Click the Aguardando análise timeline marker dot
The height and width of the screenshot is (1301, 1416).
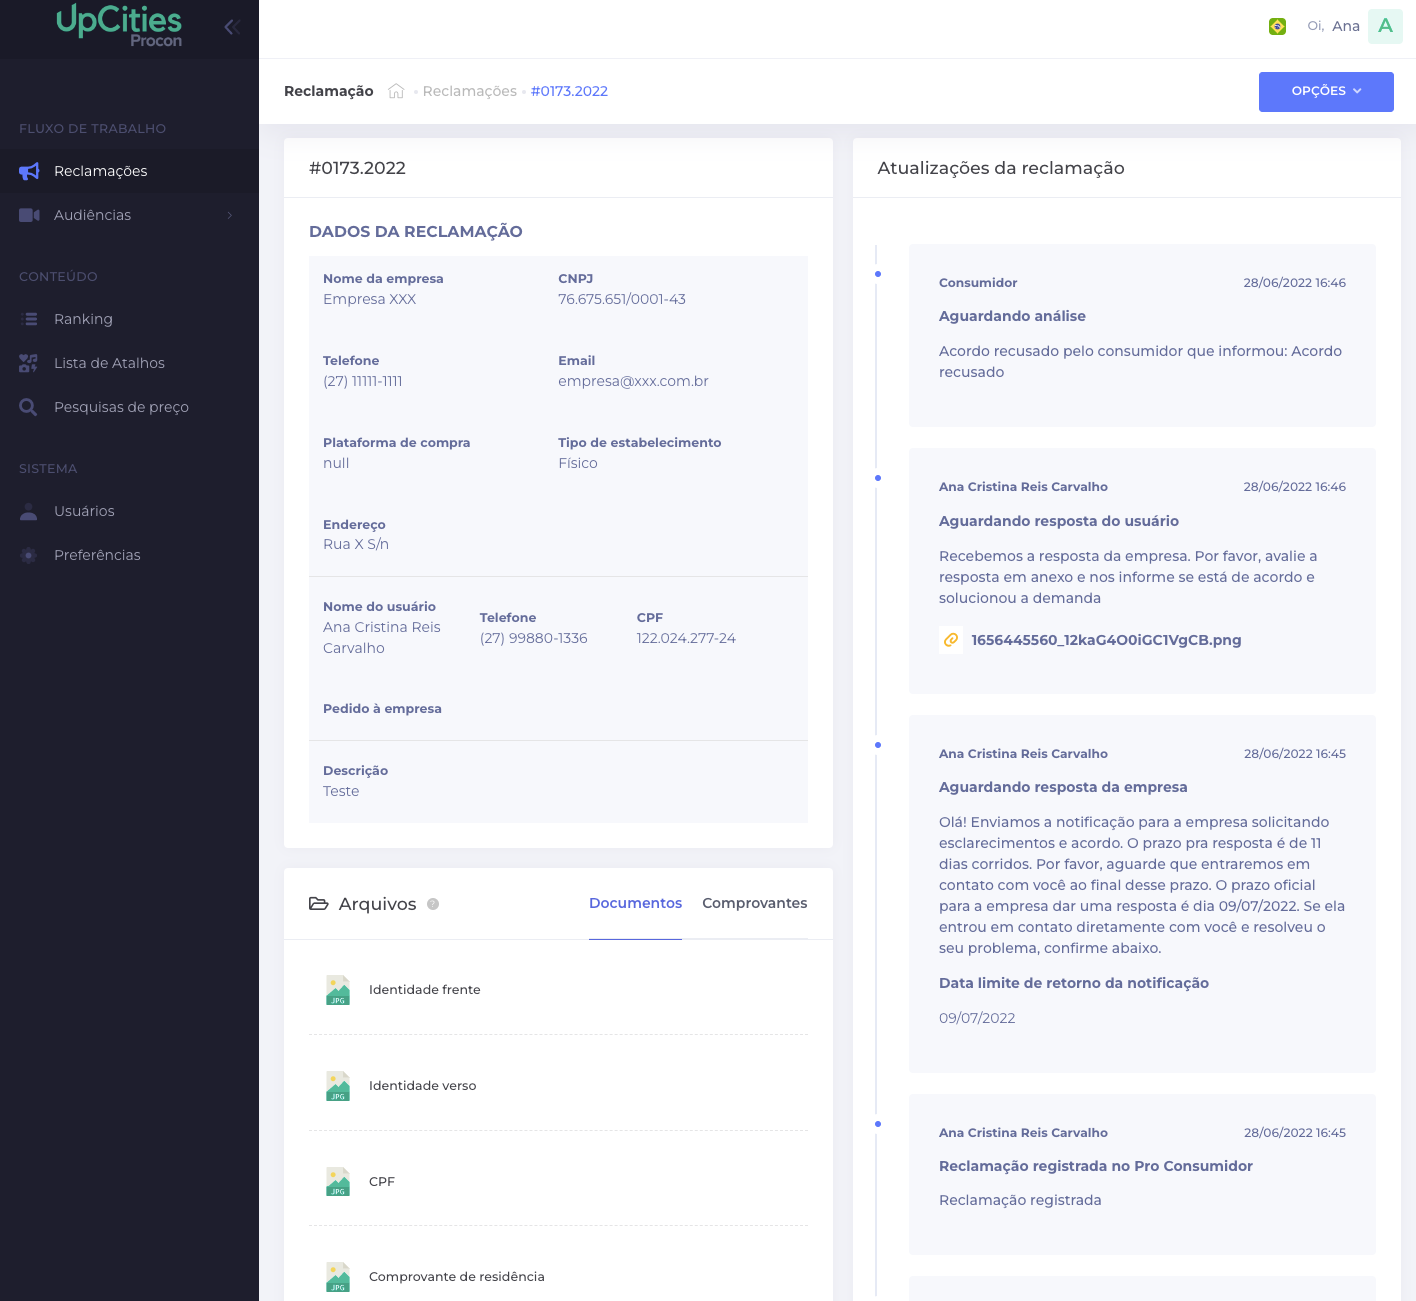[878, 274]
